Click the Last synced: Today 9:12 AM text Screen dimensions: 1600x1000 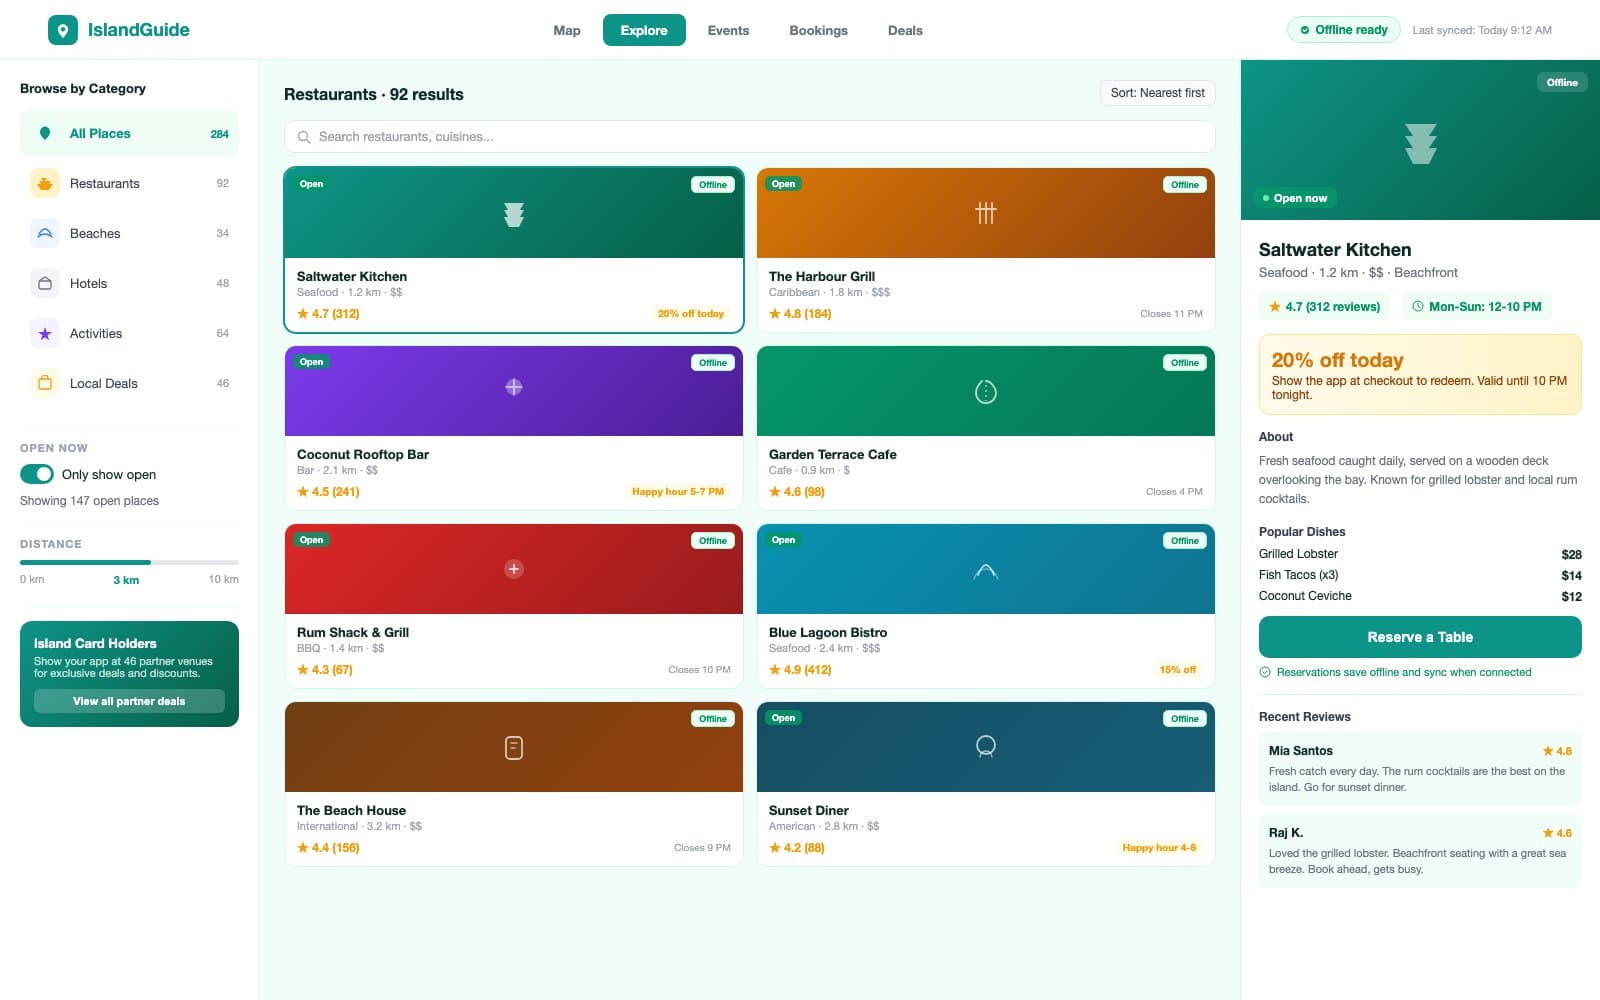pos(1482,30)
